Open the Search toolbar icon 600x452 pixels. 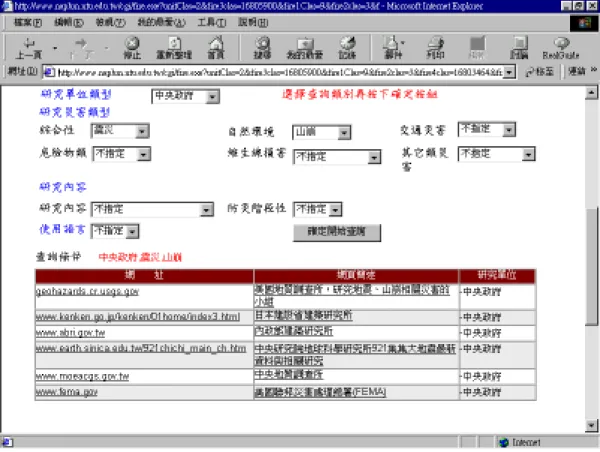click(262, 48)
